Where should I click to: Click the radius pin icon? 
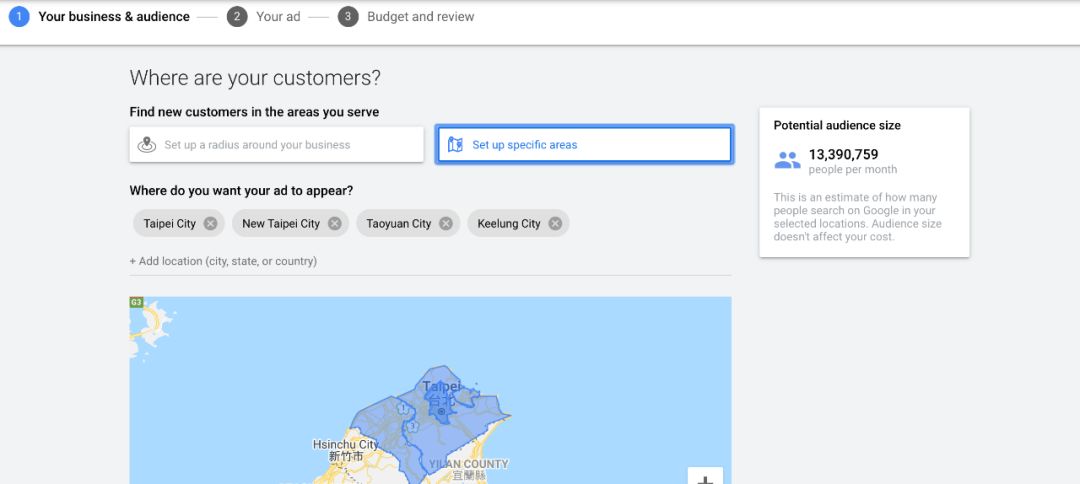pyautogui.click(x=147, y=145)
